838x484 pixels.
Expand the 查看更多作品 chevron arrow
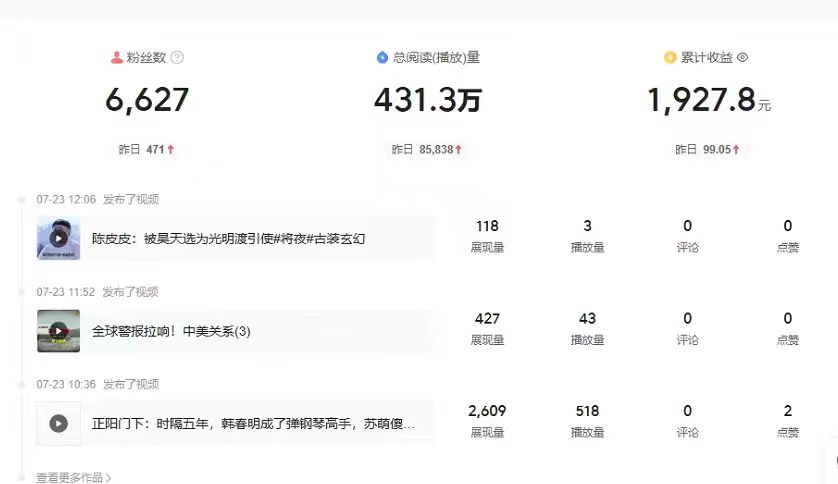point(108,478)
